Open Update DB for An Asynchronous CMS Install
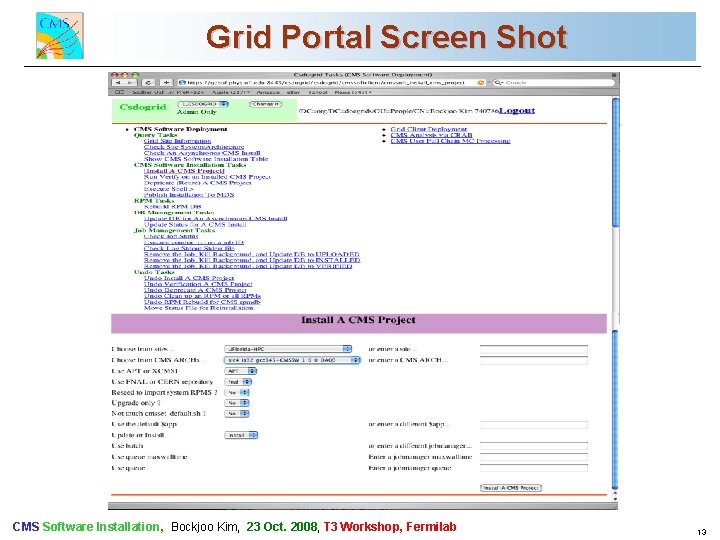 click(x=215, y=219)
